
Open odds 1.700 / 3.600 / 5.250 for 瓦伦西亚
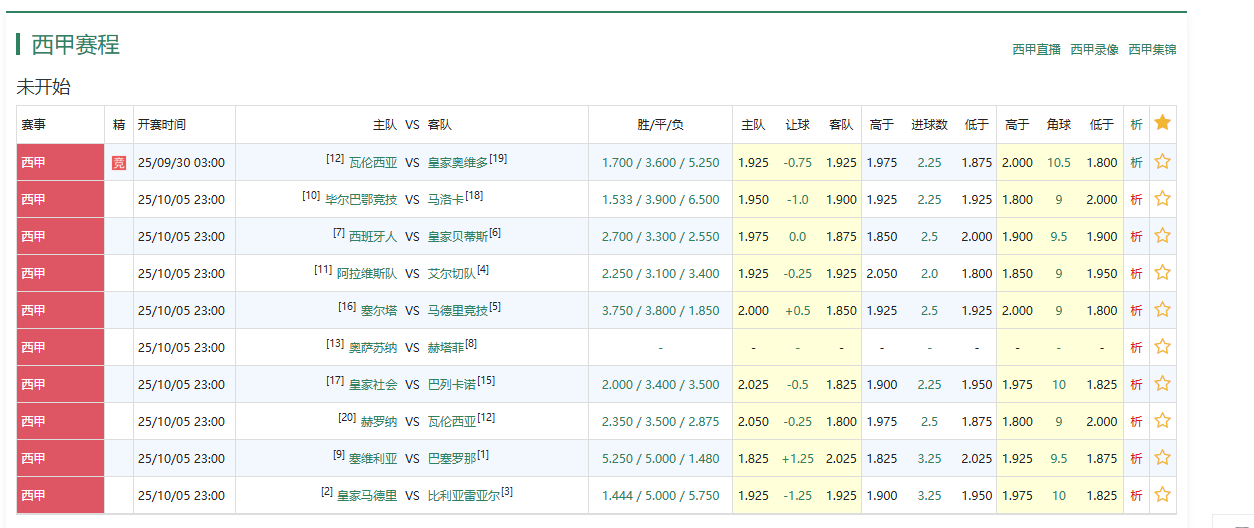[x=660, y=162]
